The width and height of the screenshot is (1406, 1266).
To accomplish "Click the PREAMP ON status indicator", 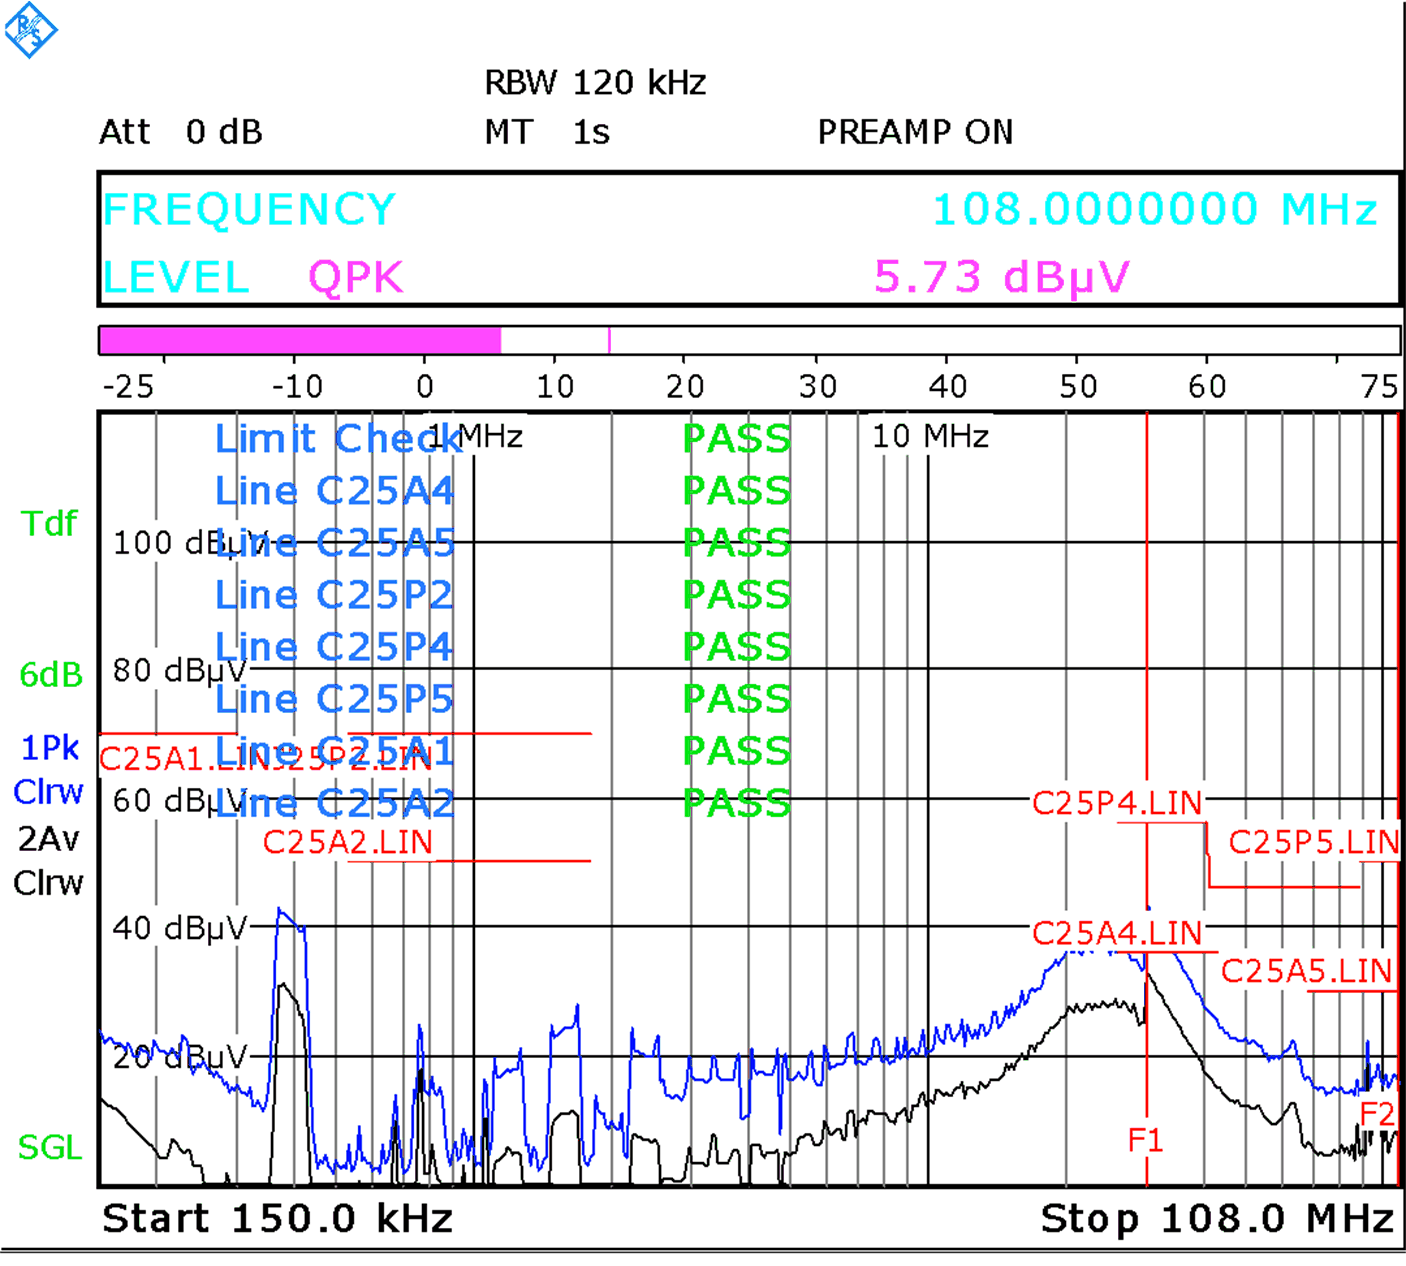I will [x=916, y=131].
